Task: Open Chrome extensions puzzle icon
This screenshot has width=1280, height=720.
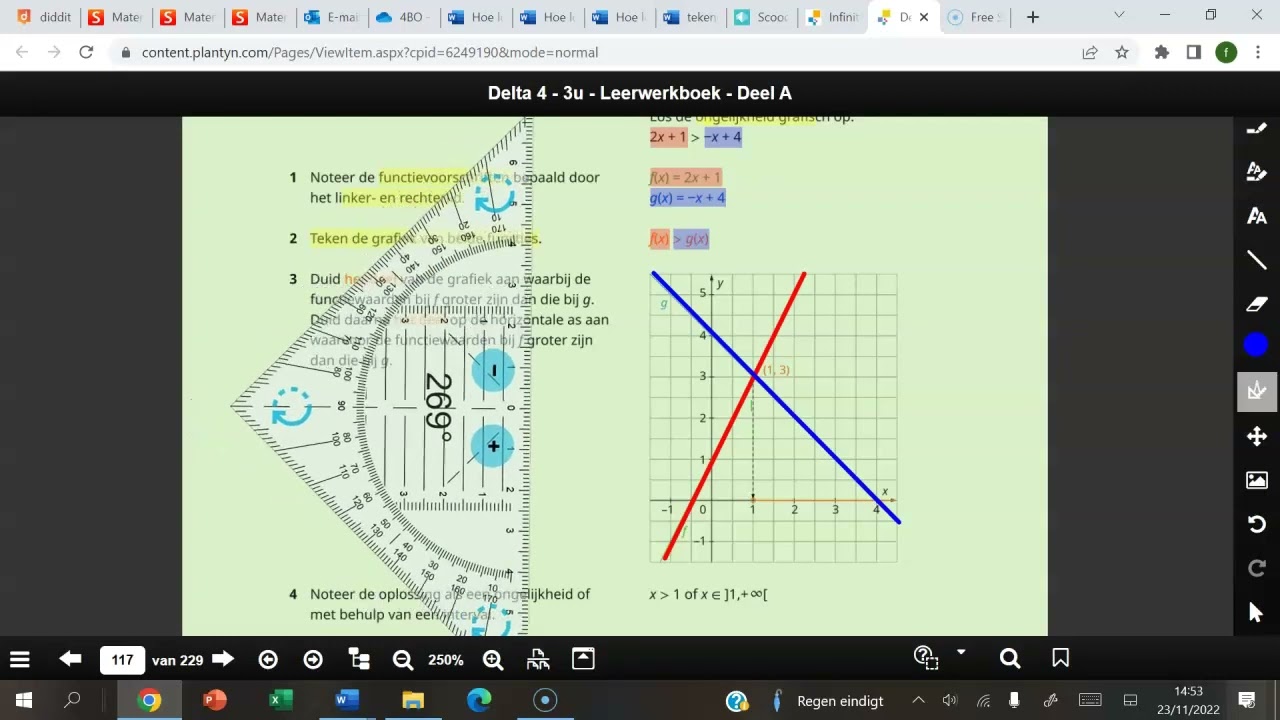Action: [1161, 52]
